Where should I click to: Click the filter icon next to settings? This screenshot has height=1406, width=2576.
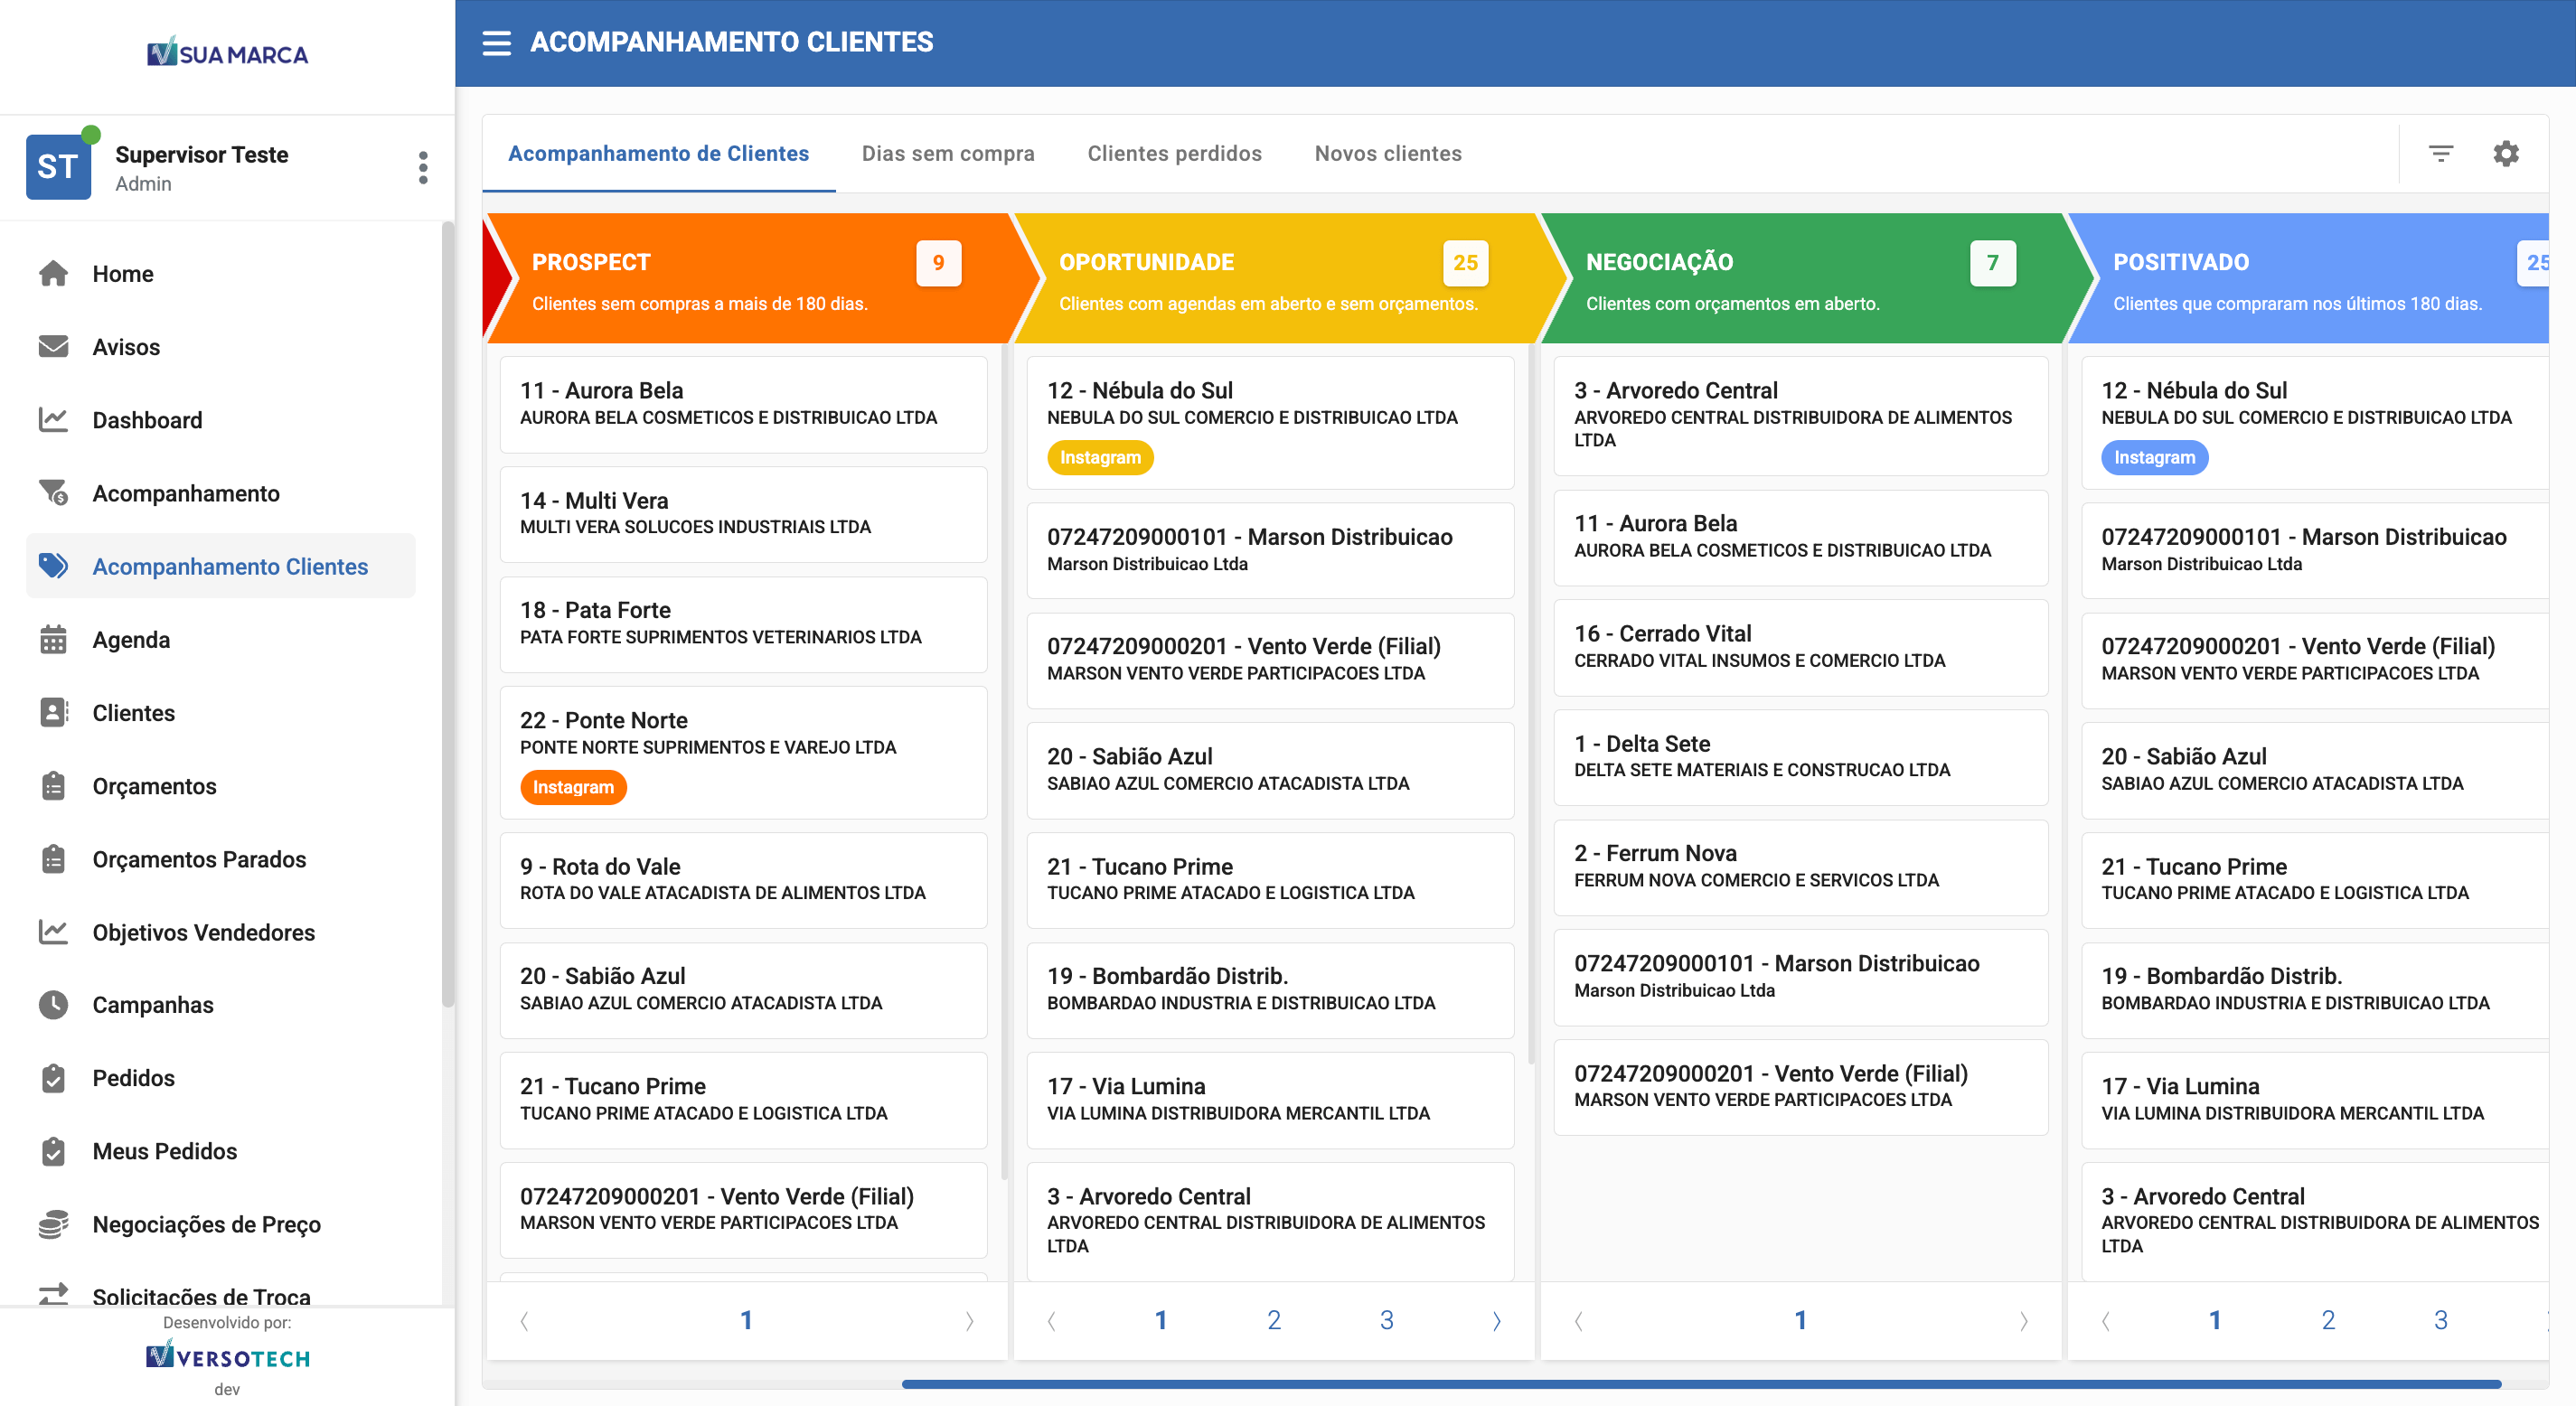pyautogui.click(x=2440, y=153)
